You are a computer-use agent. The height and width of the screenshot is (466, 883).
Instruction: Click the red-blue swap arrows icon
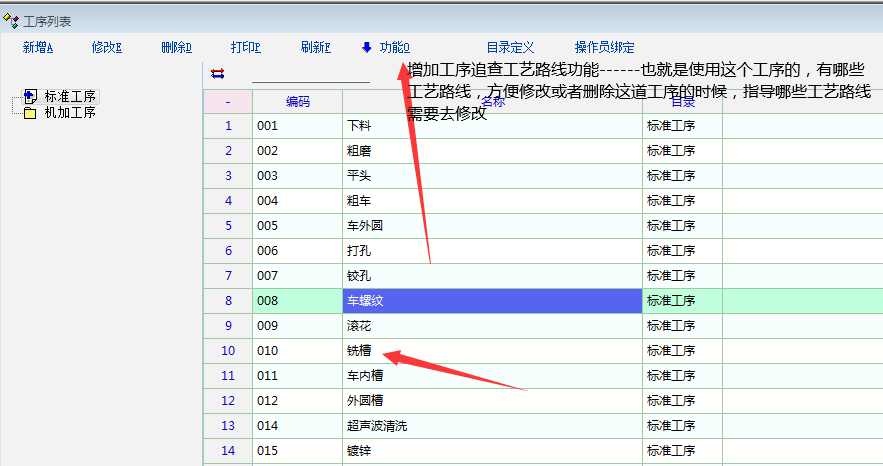coord(218,73)
